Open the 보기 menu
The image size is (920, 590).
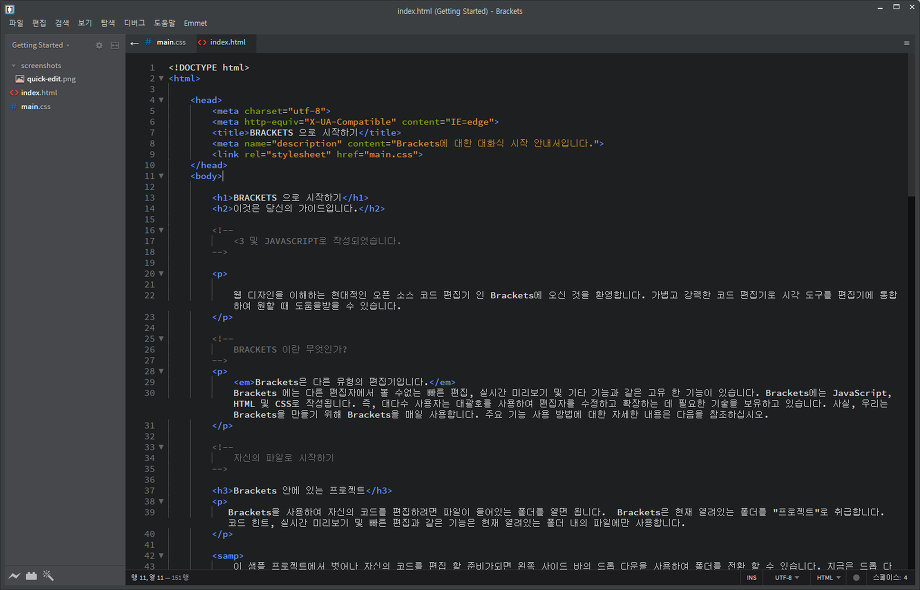[x=85, y=23]
